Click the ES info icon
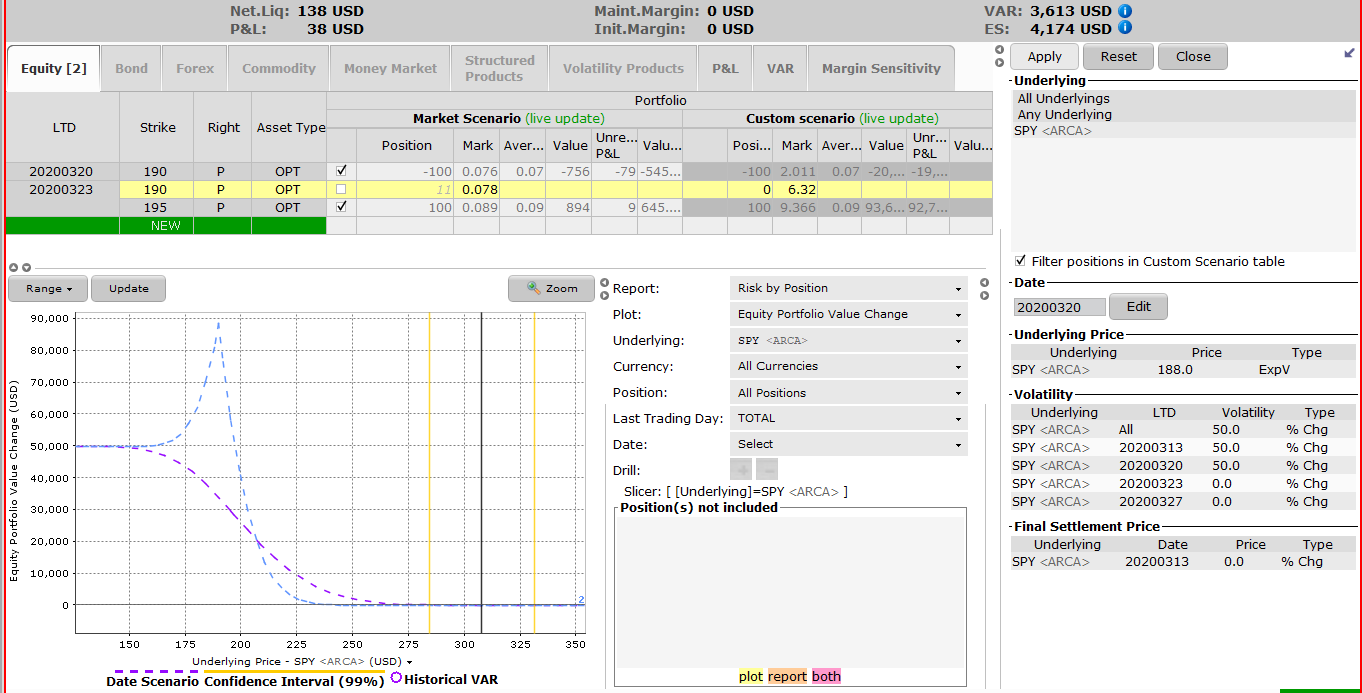The height and width of the screenshot is (693, 1363). click(x=1125, y=29)
